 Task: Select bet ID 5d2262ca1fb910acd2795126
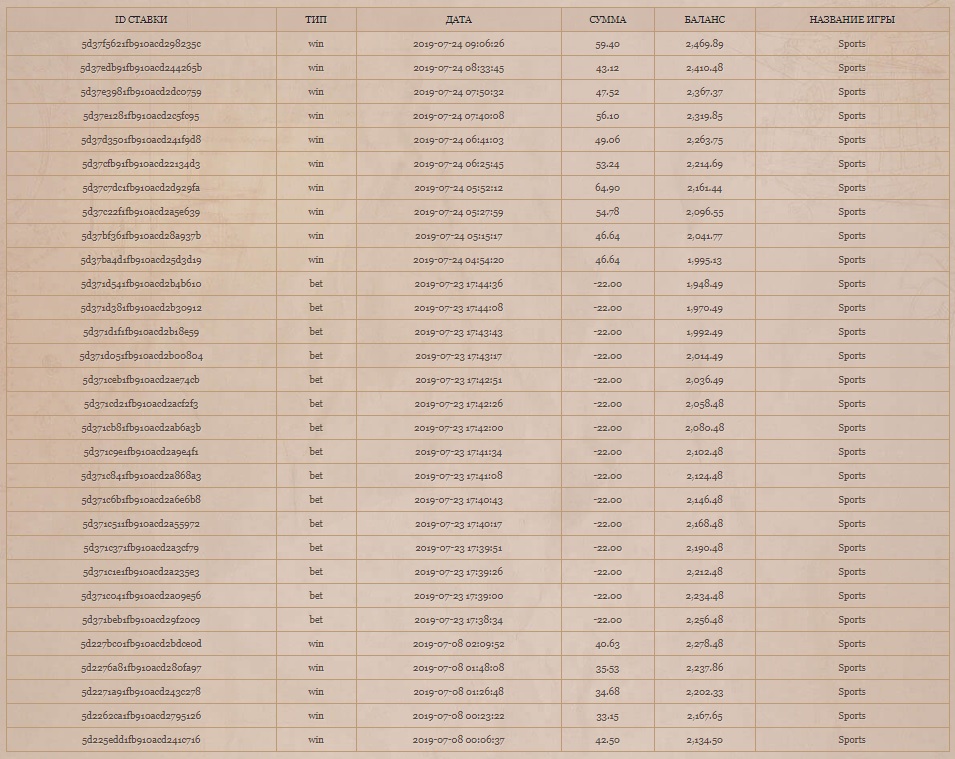[141, 716]
